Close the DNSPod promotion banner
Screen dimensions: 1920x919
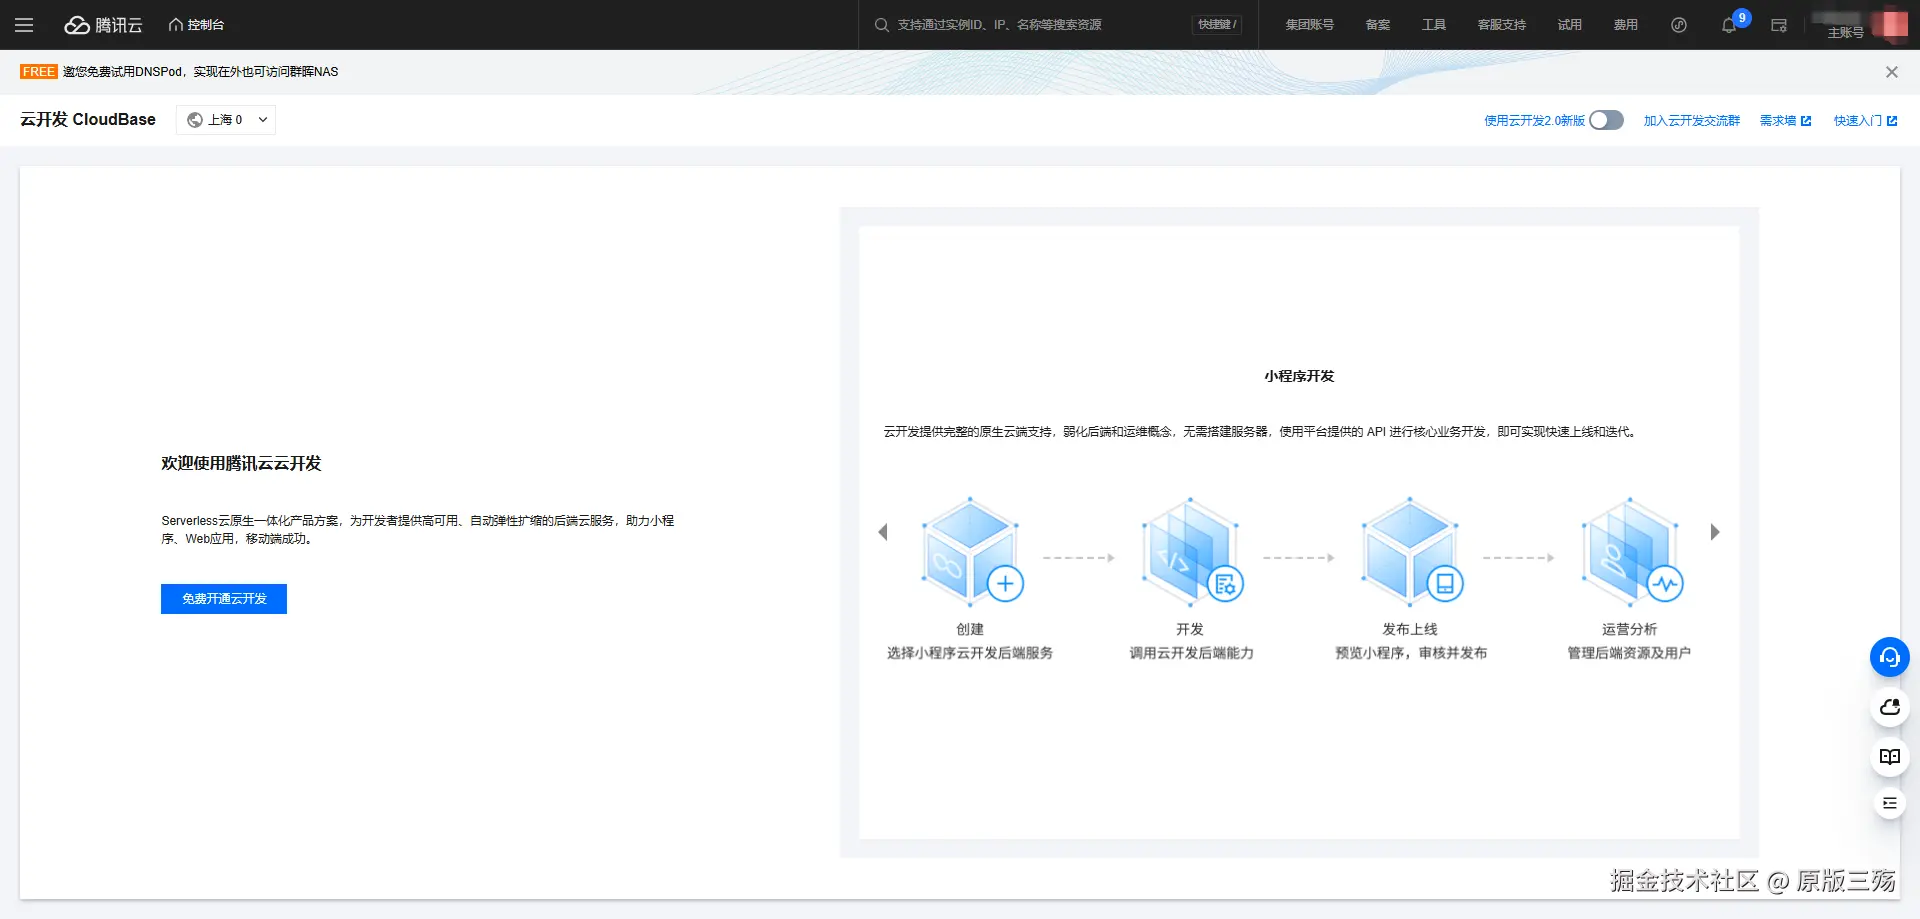tap(1892, 72)
